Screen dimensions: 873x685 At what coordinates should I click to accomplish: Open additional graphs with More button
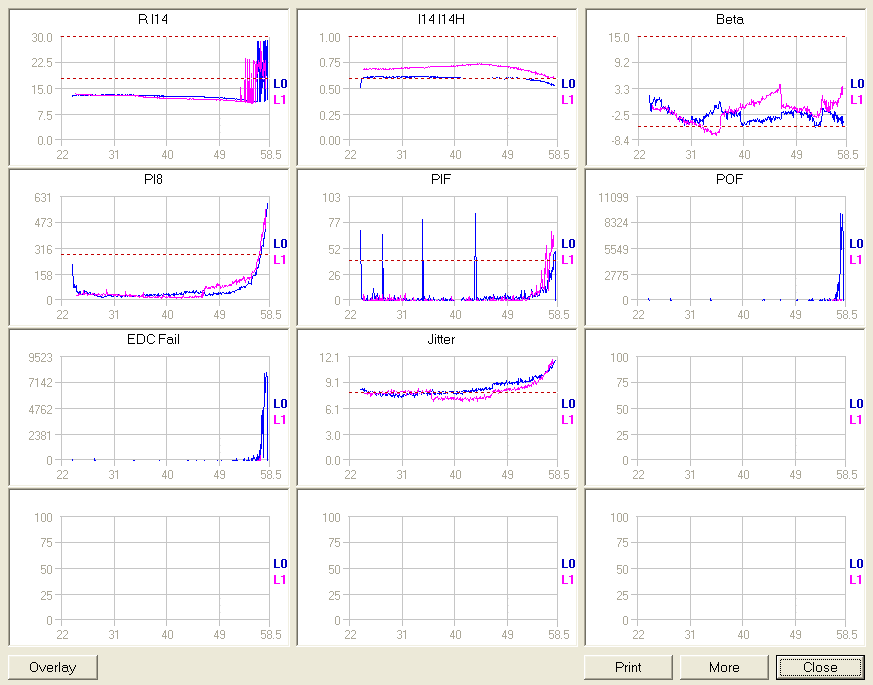tap(724, 667)
